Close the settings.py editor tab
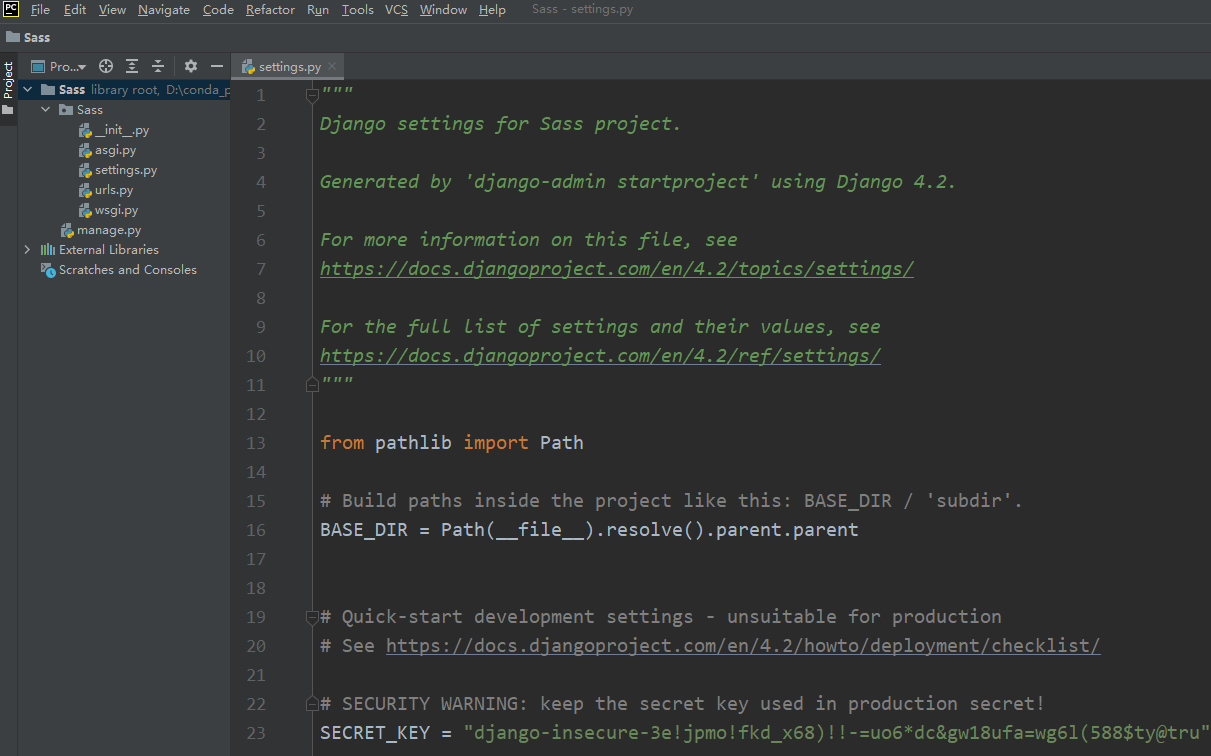Image resolution: width=1211 pixels, height=756 pixels. pyautogui.click(x=333, y=67)
